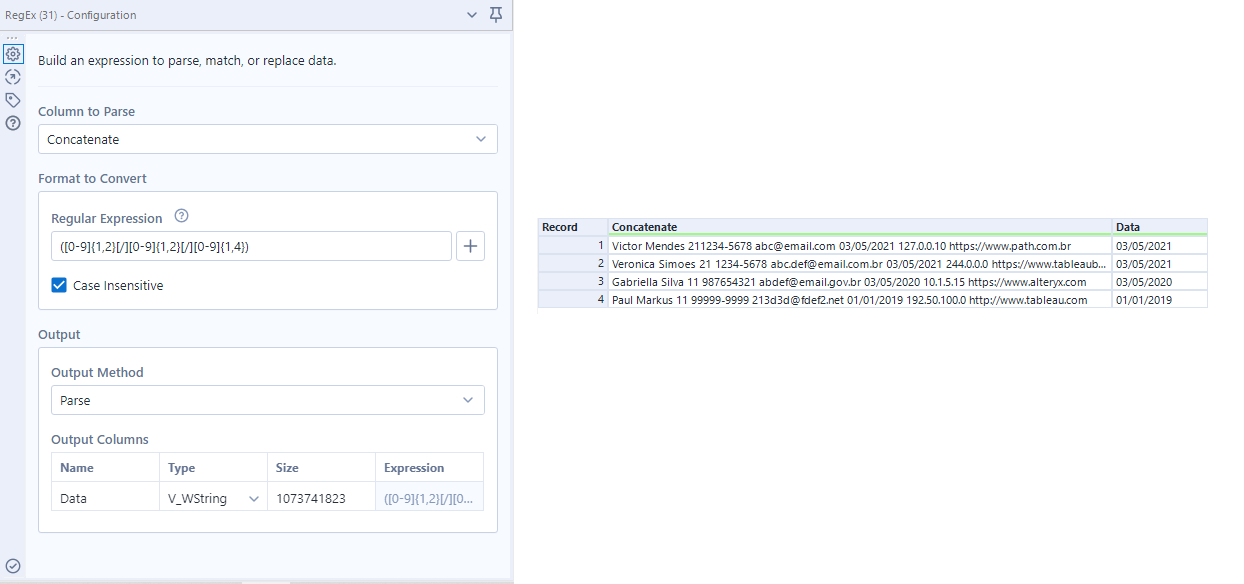1244x584 pixels.
Task: Select the Data name cell in Output Columns
Action: tap(105, 498)
